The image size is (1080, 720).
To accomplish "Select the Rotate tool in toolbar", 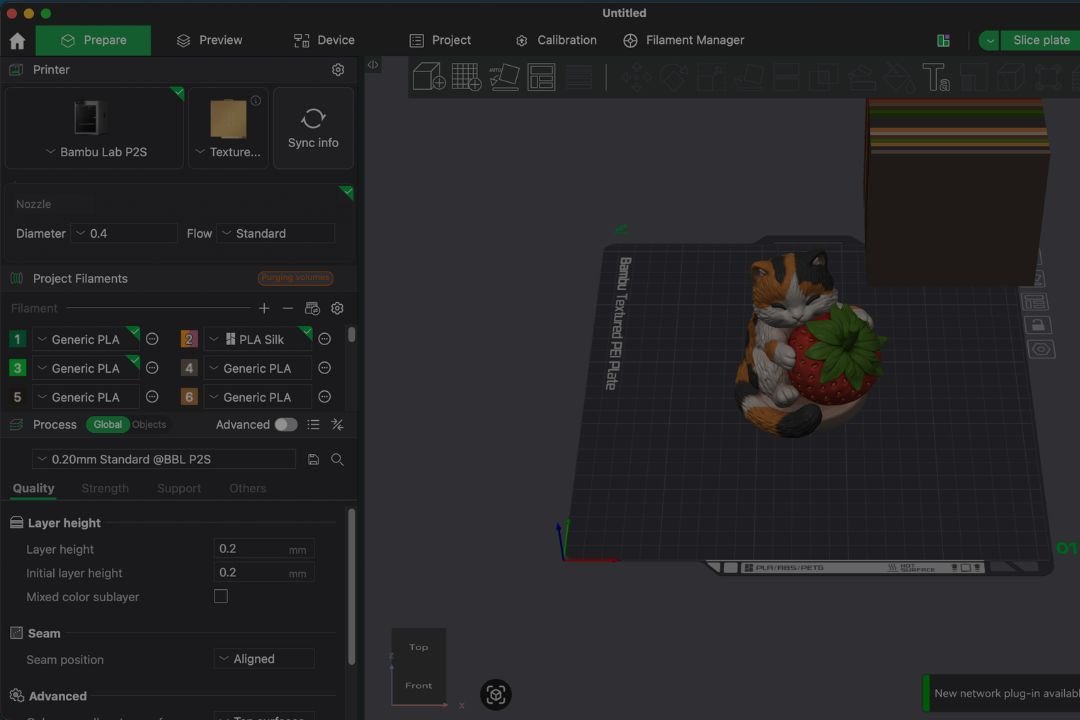I will 674,76.
